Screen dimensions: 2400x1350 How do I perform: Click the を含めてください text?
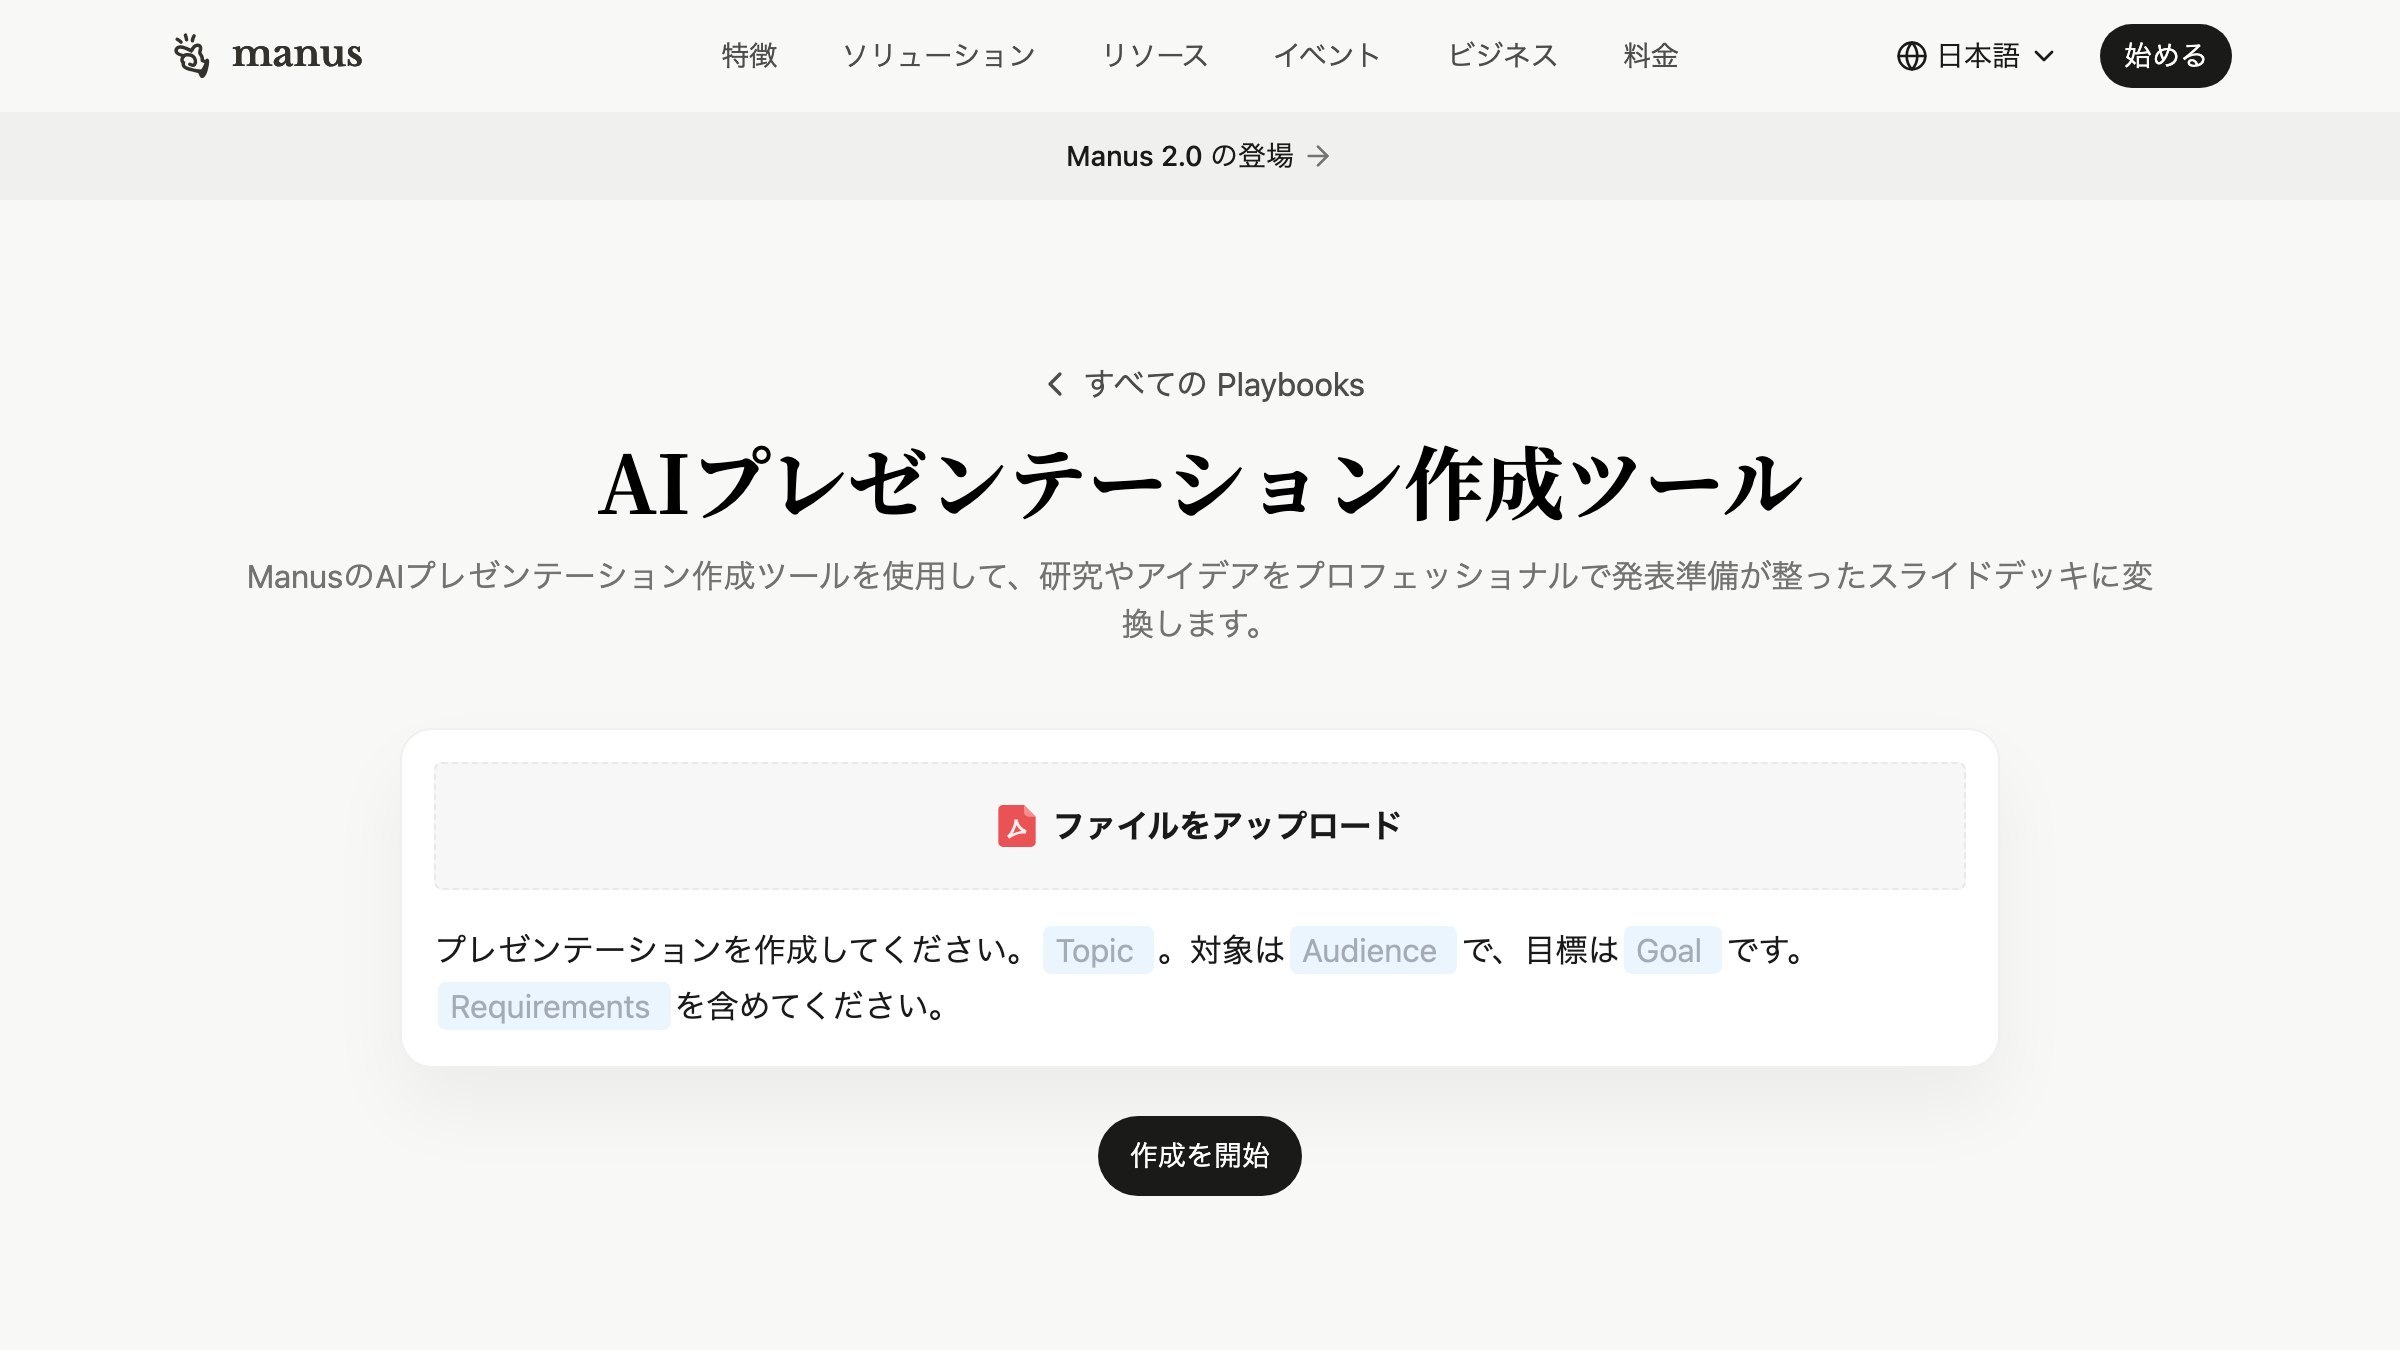(x=811, y=1006)
